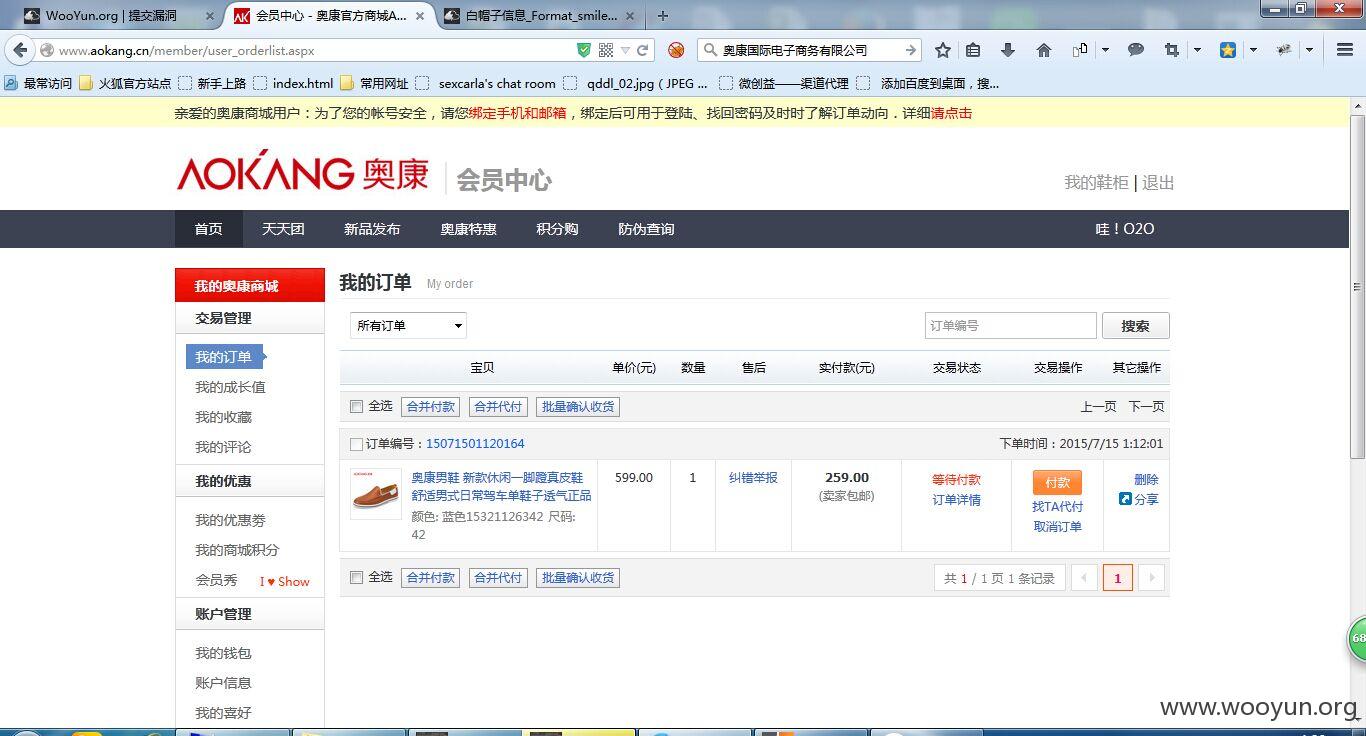The width and height of the screenshot is (1366, 736).
Task: Click the QR code icon in address bar
Action: click(x=606, y=50)
